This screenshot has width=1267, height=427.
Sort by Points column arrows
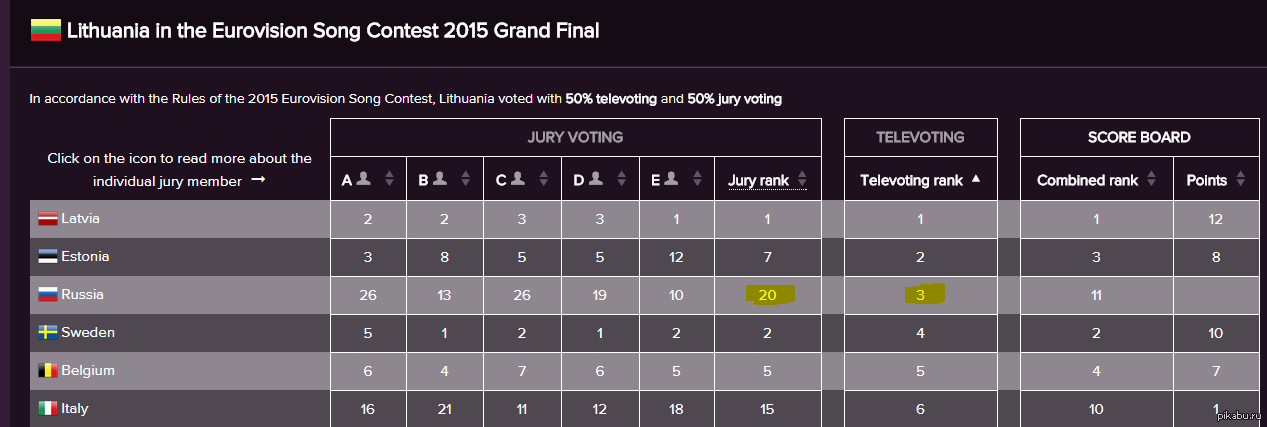coord(1241,181)
